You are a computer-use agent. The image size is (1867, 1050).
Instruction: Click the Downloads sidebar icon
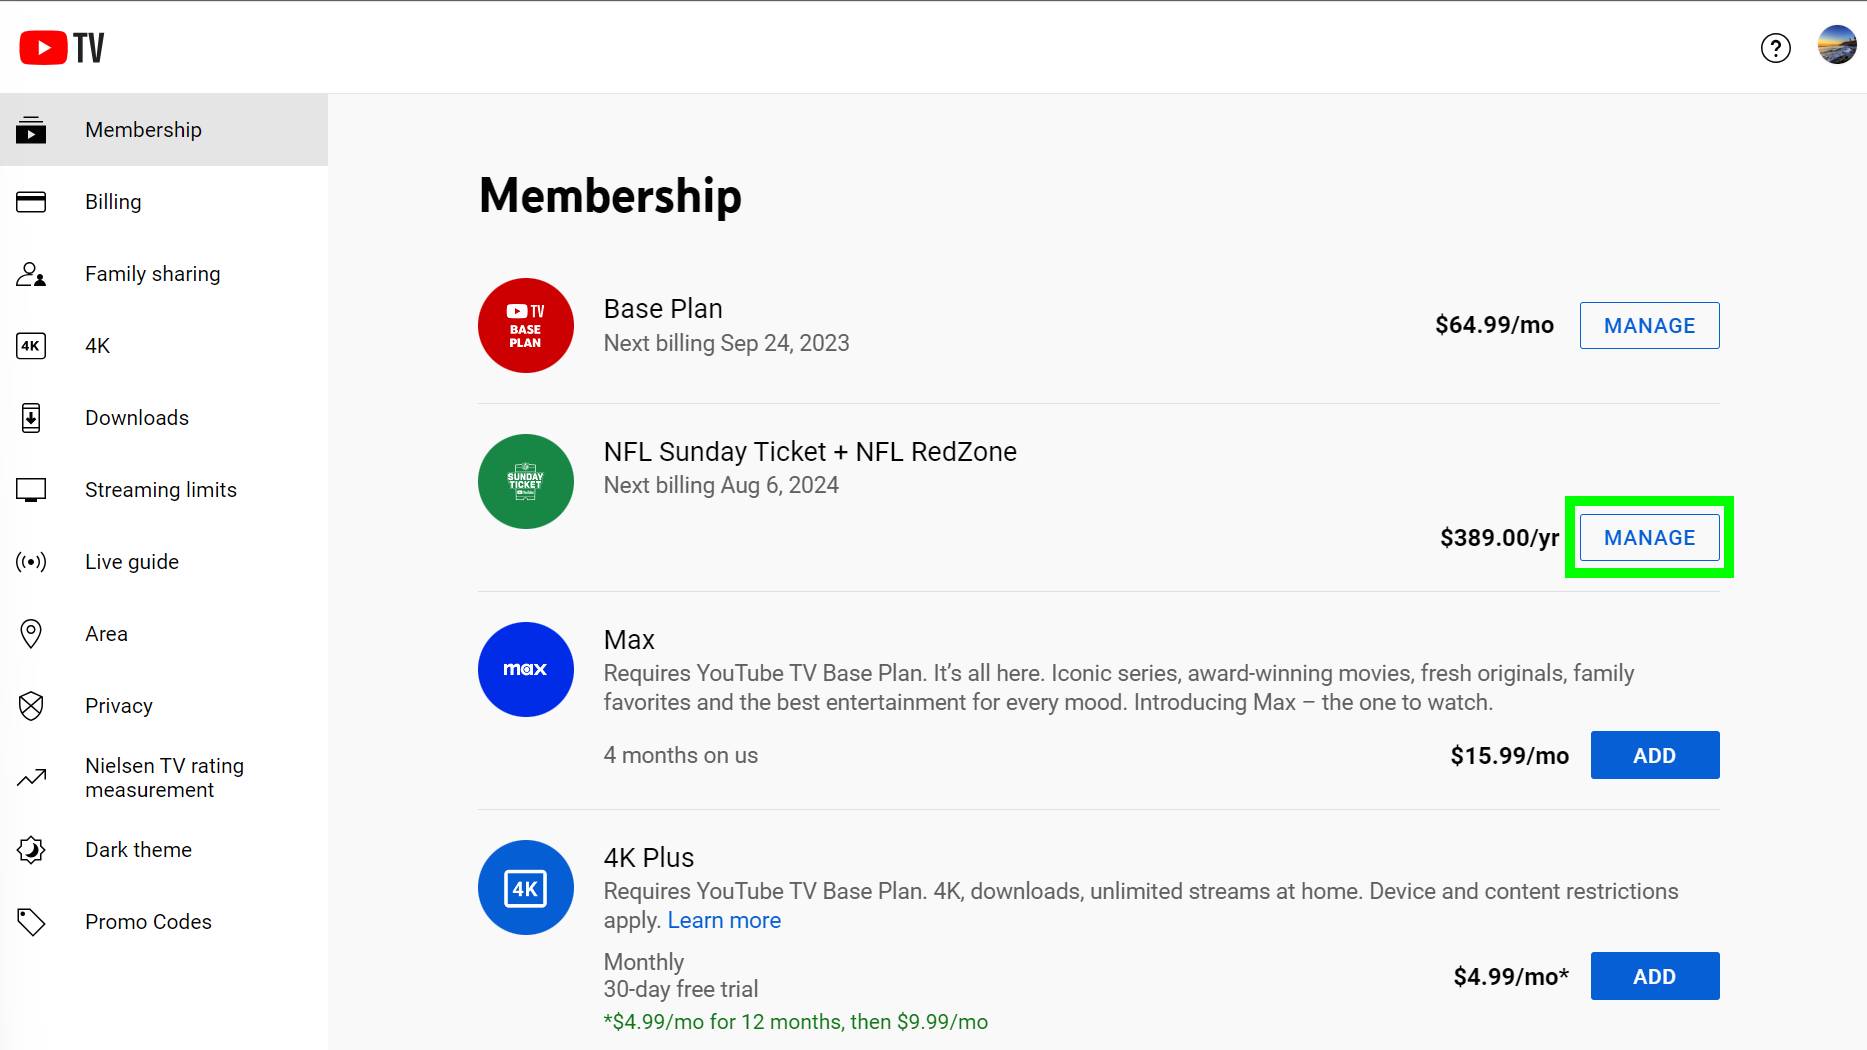pos(31,418)
